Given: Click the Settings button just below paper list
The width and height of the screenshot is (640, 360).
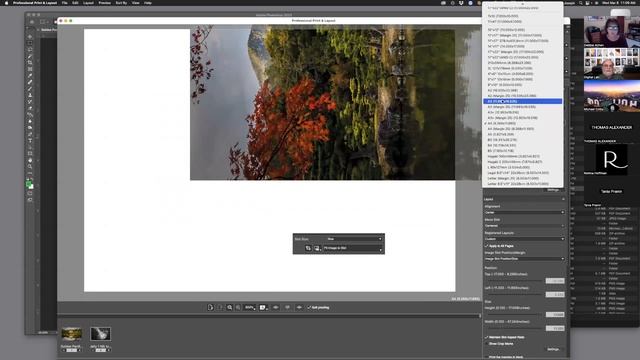Looking at the screenshot, I should pyautogui.click(x=553, y=190).
